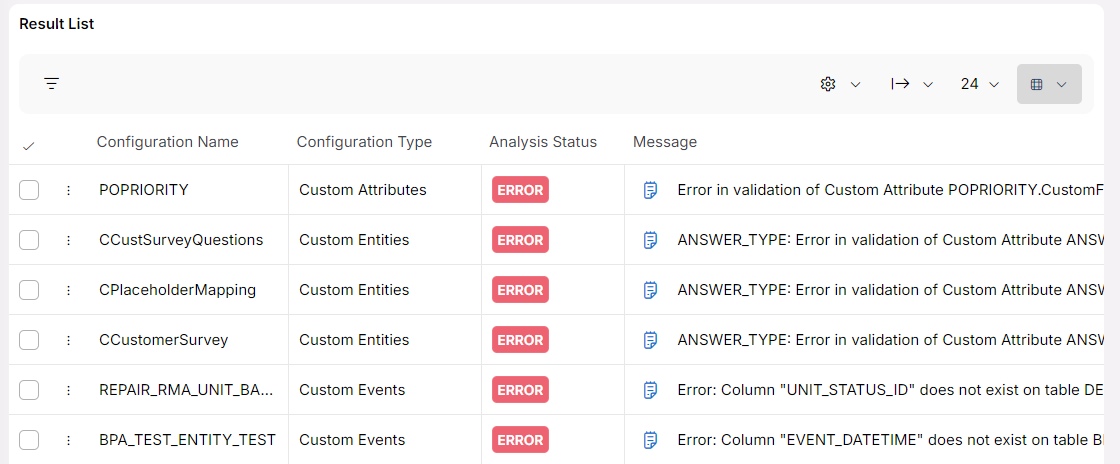Check the CCustomerSurvey row checkbox

(x=29, y=340)
